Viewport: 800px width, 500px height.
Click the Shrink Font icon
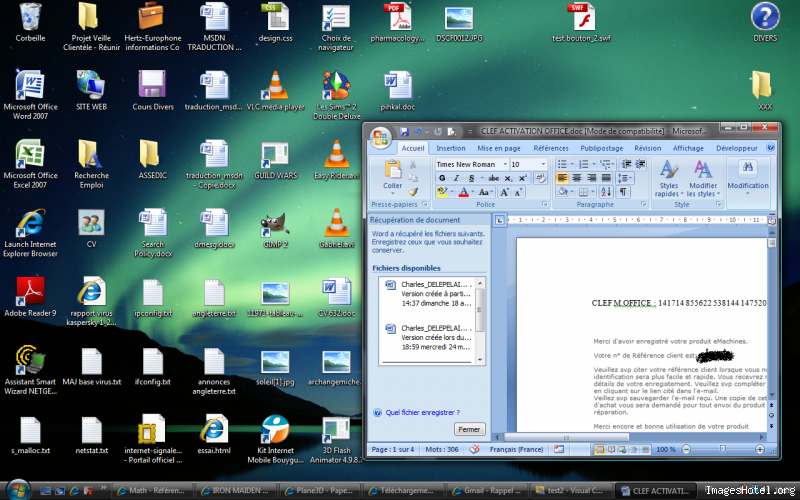[x=518, y=192]
